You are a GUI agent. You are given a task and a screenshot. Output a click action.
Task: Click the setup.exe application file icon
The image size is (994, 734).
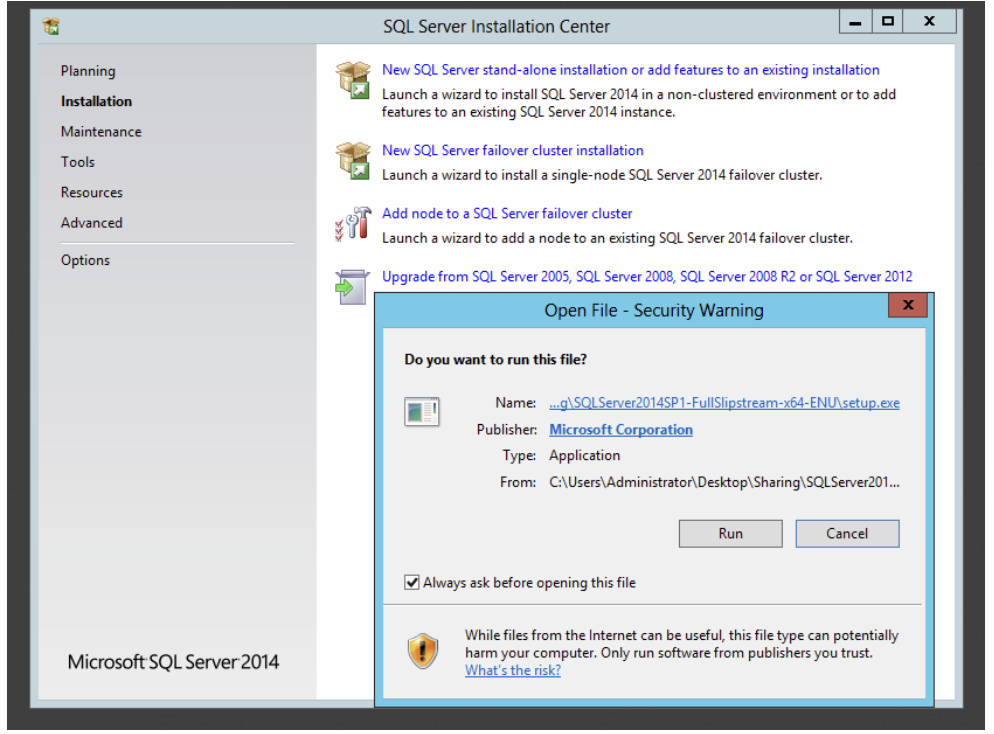(x=422, y=412)
